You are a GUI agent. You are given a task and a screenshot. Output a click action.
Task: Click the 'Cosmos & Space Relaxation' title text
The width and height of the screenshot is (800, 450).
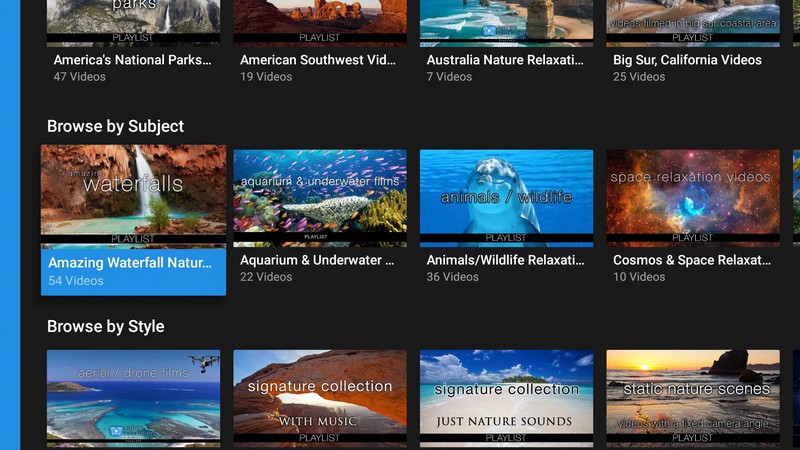pos(692,260)
